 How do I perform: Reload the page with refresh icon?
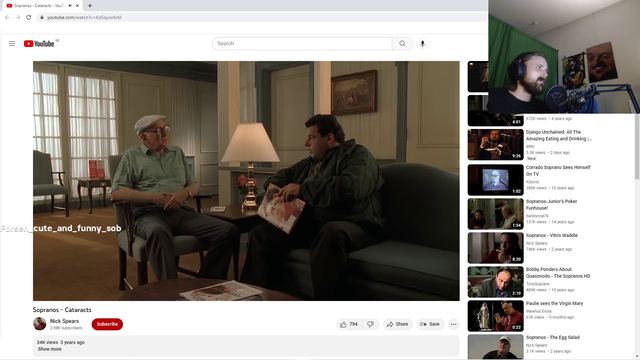click(x=29, y=17)
